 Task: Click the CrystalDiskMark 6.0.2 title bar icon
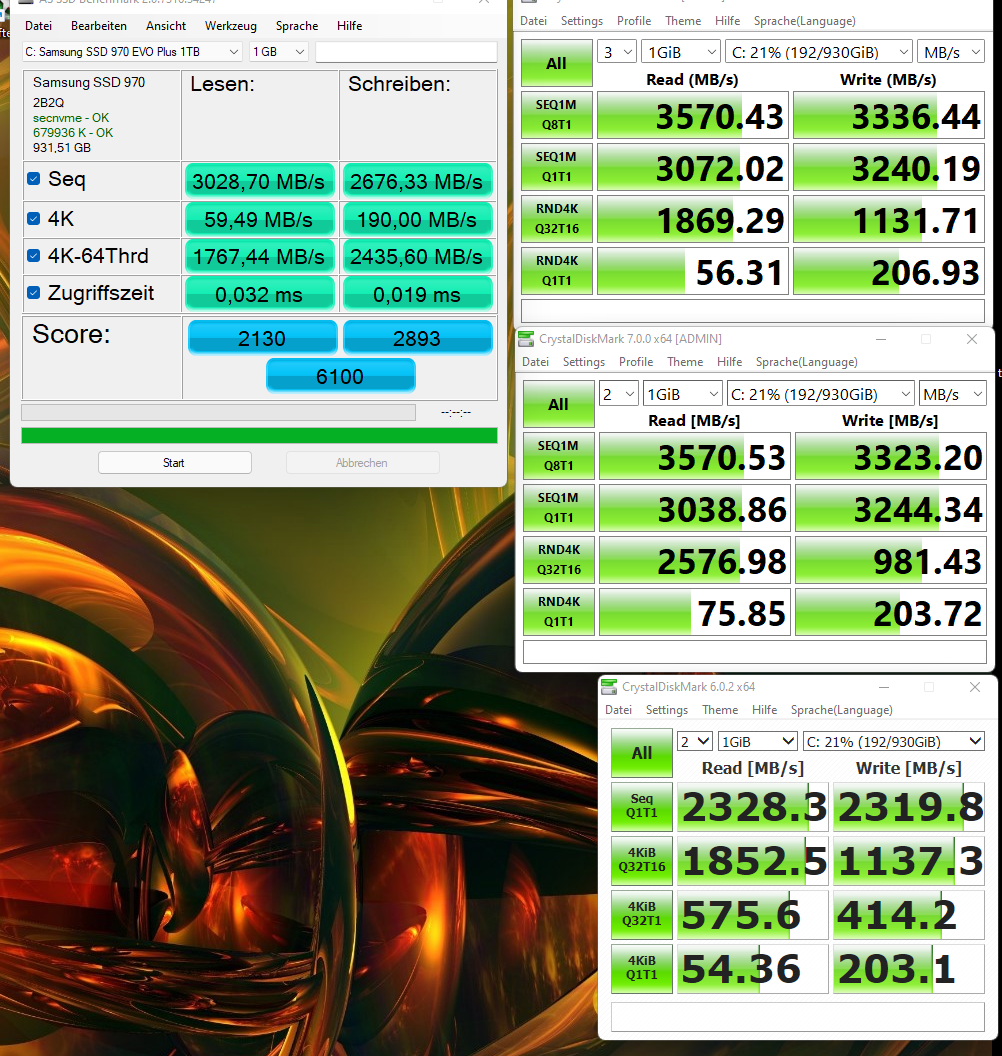(609, 687)
